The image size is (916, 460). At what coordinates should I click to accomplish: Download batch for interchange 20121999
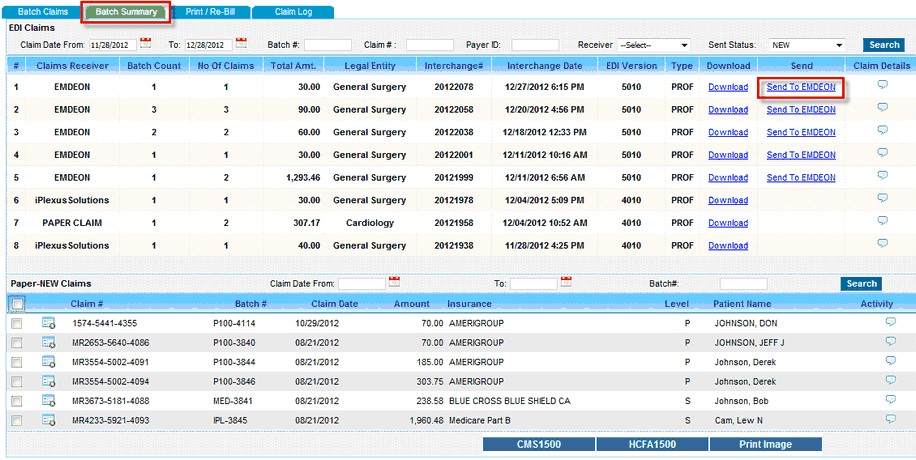pos(728,178)
